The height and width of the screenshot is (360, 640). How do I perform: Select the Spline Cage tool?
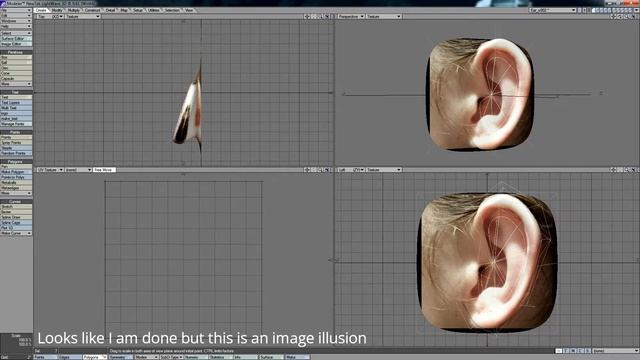click(x=16, y=222)
